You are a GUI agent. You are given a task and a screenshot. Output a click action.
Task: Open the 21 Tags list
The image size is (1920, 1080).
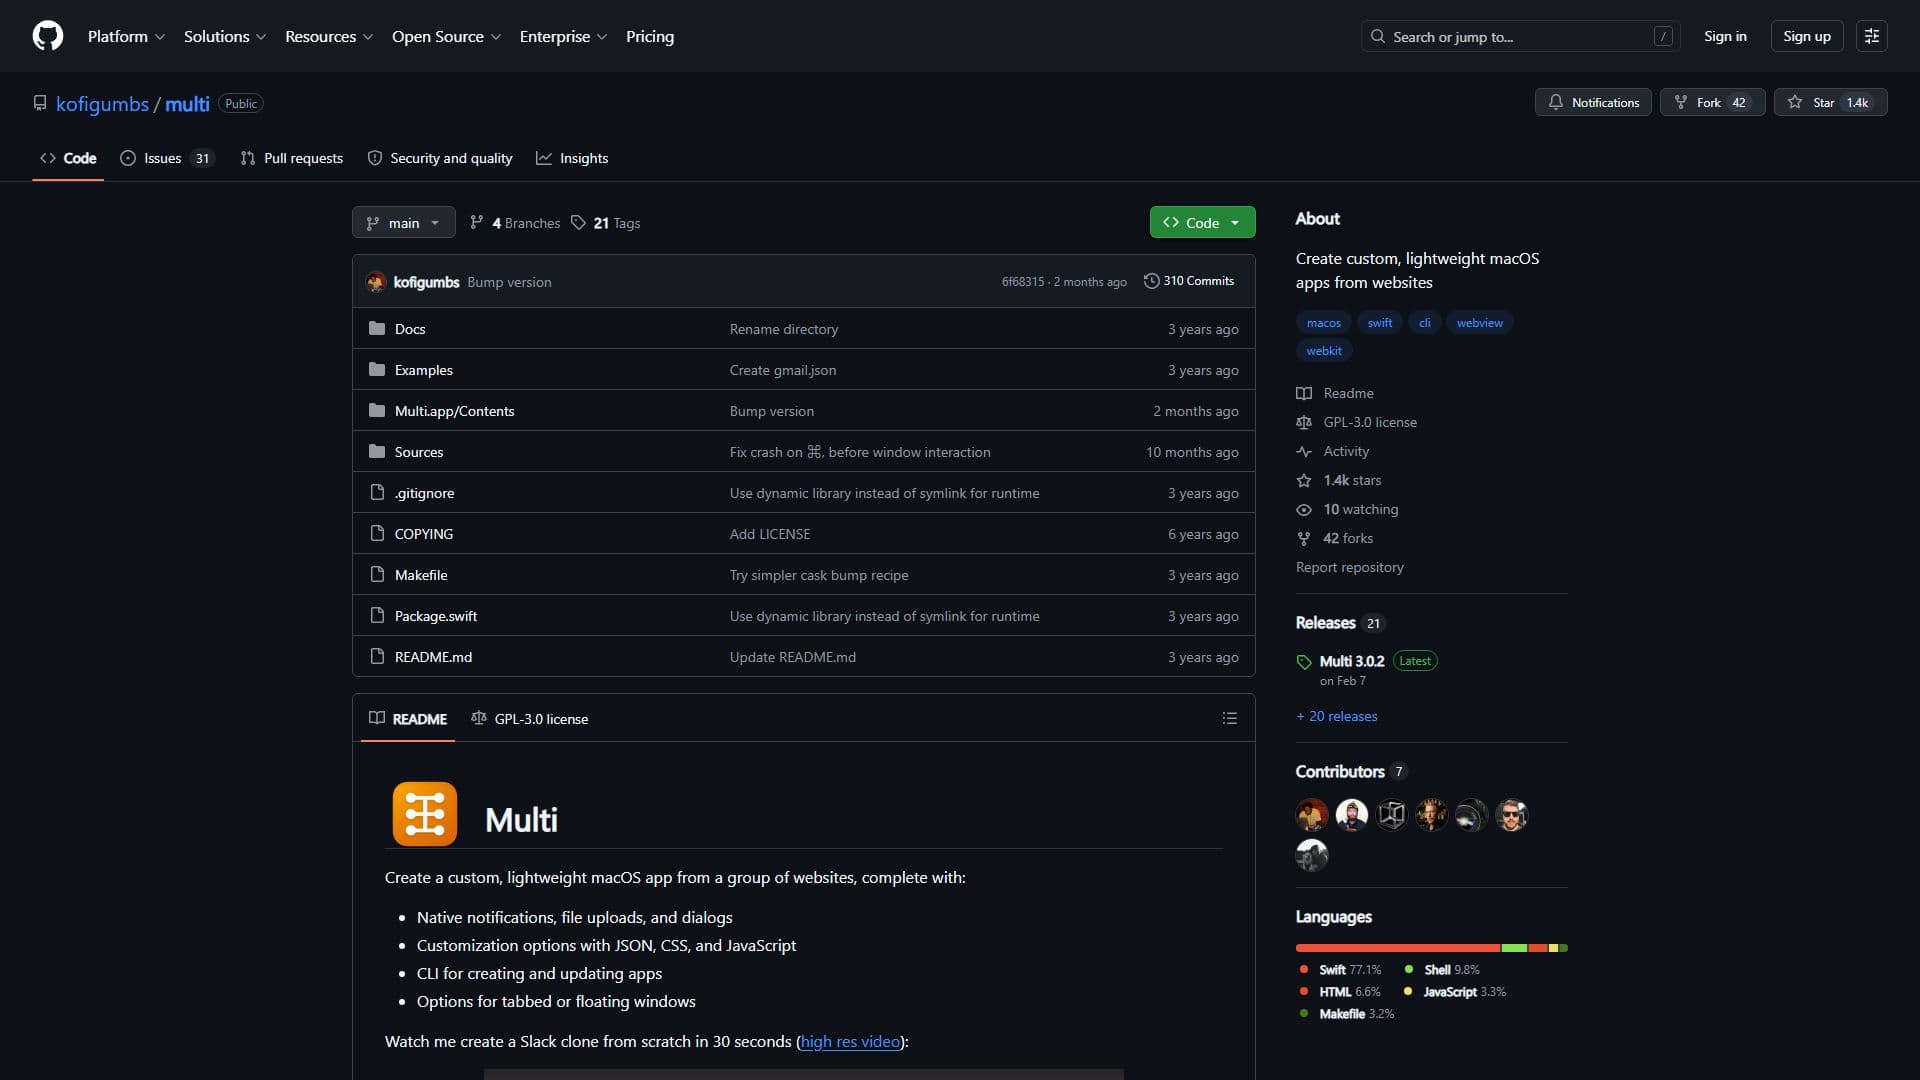[x=606, y=223]
